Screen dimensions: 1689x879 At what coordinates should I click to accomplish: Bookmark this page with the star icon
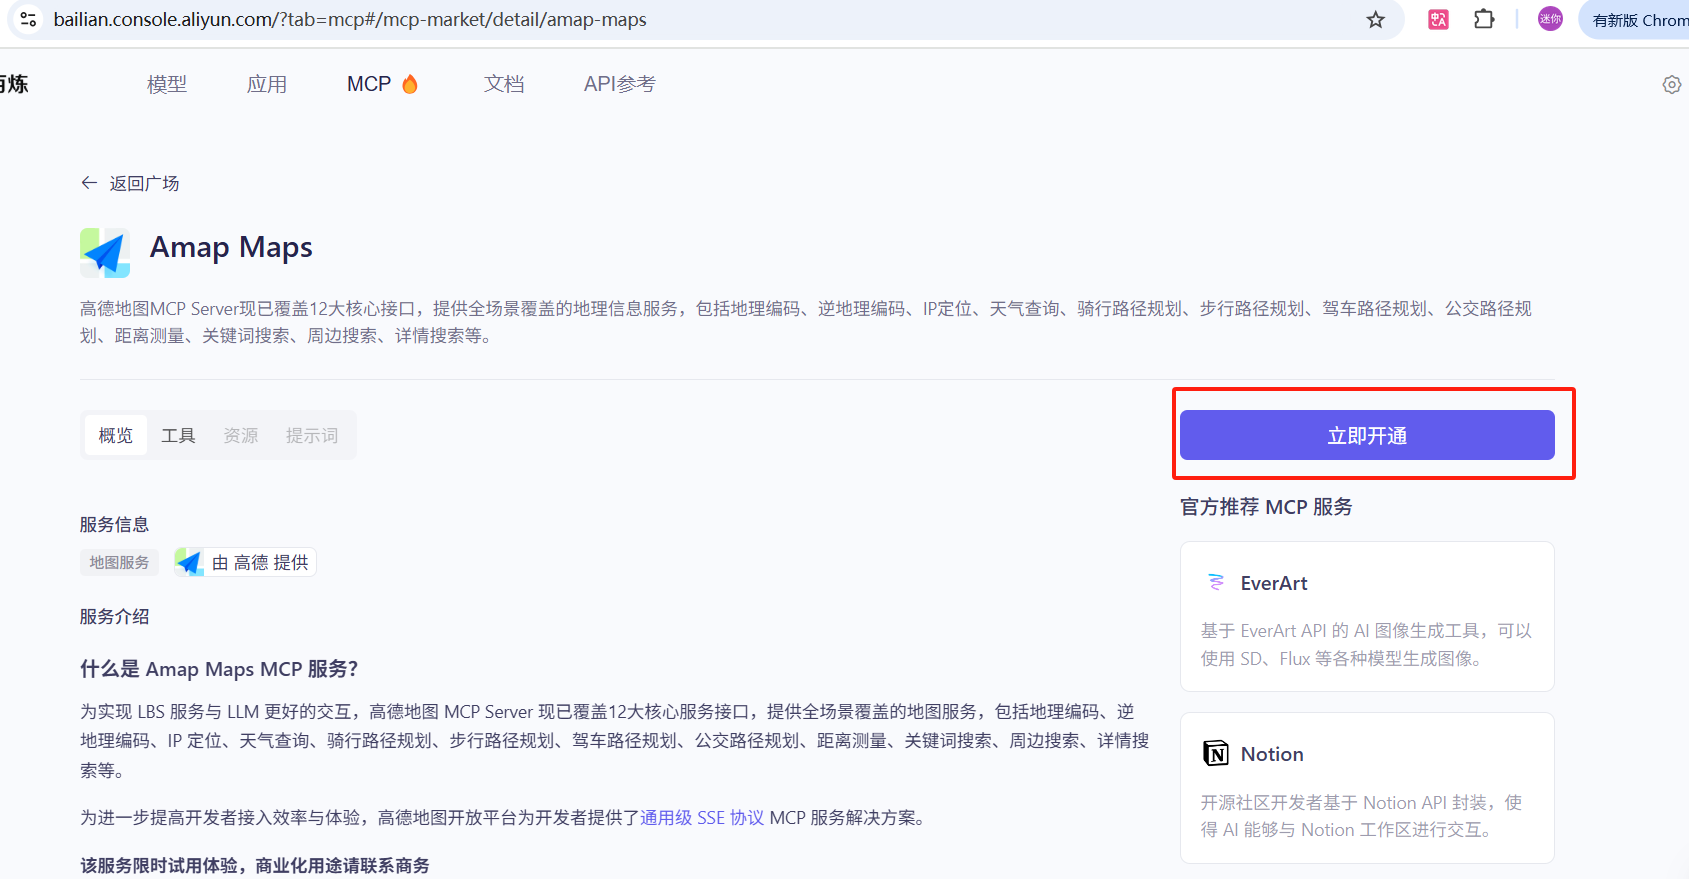1376,19
